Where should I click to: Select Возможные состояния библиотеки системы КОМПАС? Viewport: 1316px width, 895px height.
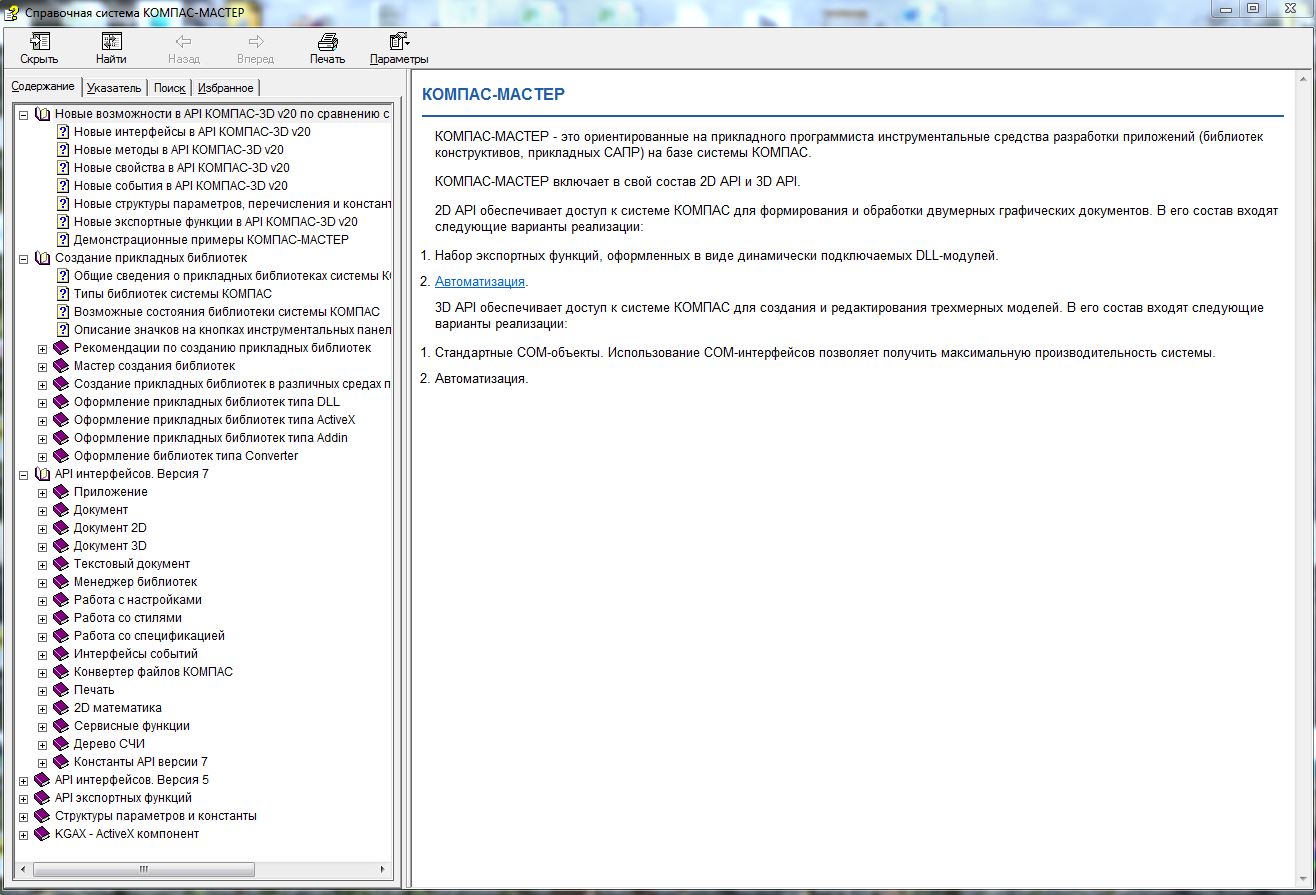click(x=226, y=312)
